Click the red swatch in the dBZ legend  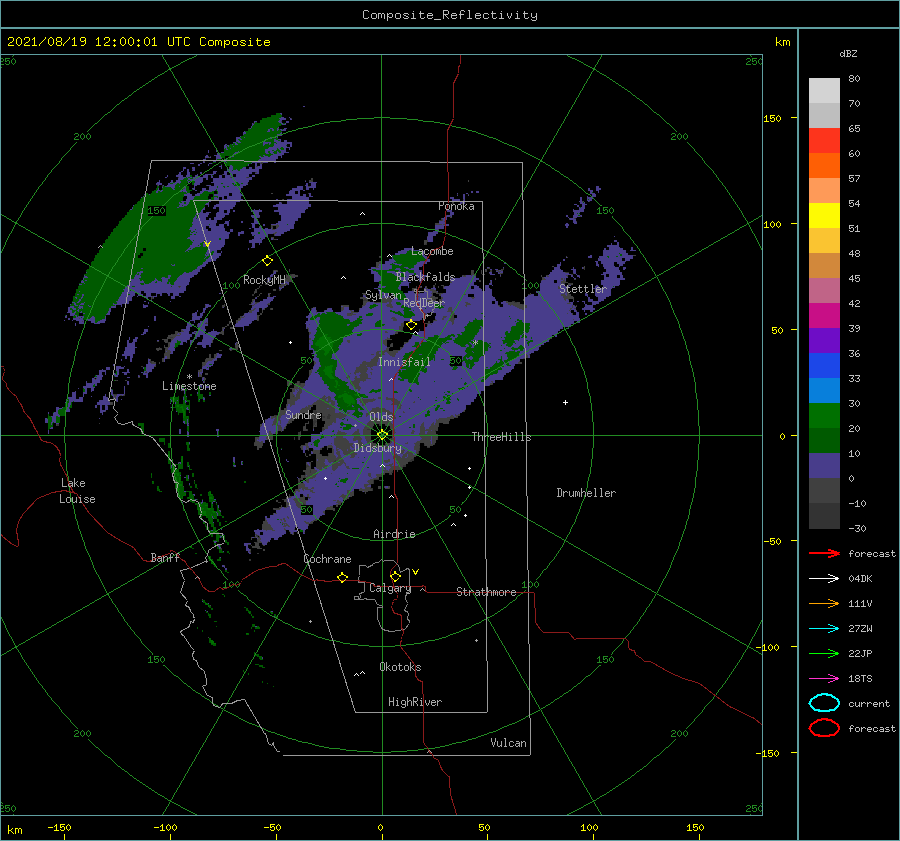pos(824,141)
